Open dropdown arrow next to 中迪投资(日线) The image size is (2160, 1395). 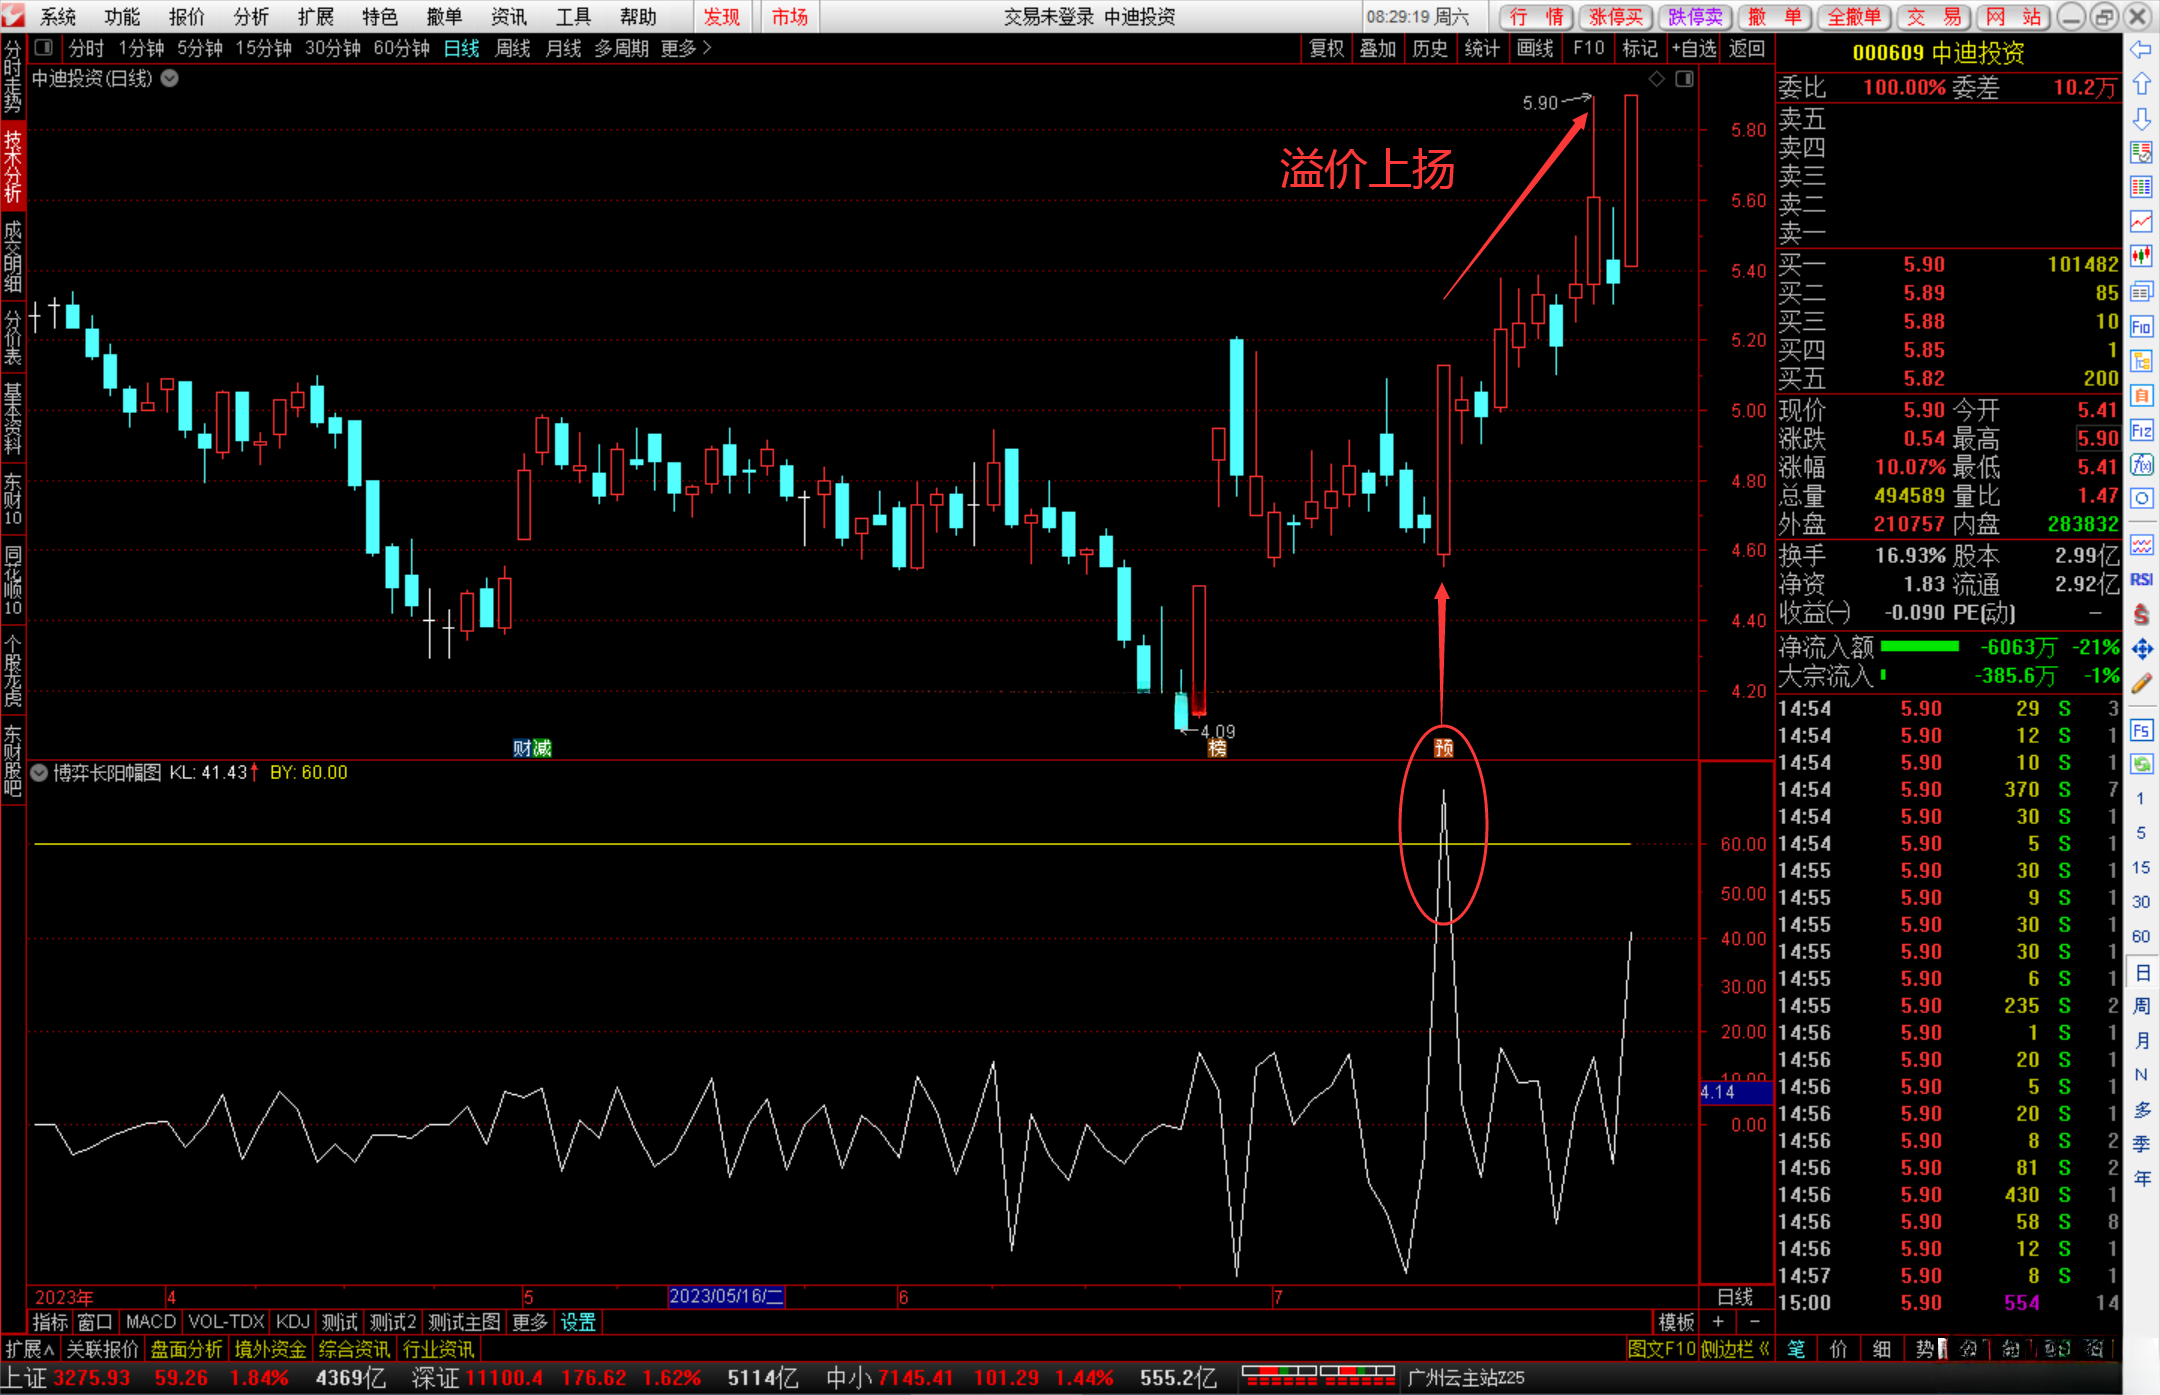pos(170,78)
